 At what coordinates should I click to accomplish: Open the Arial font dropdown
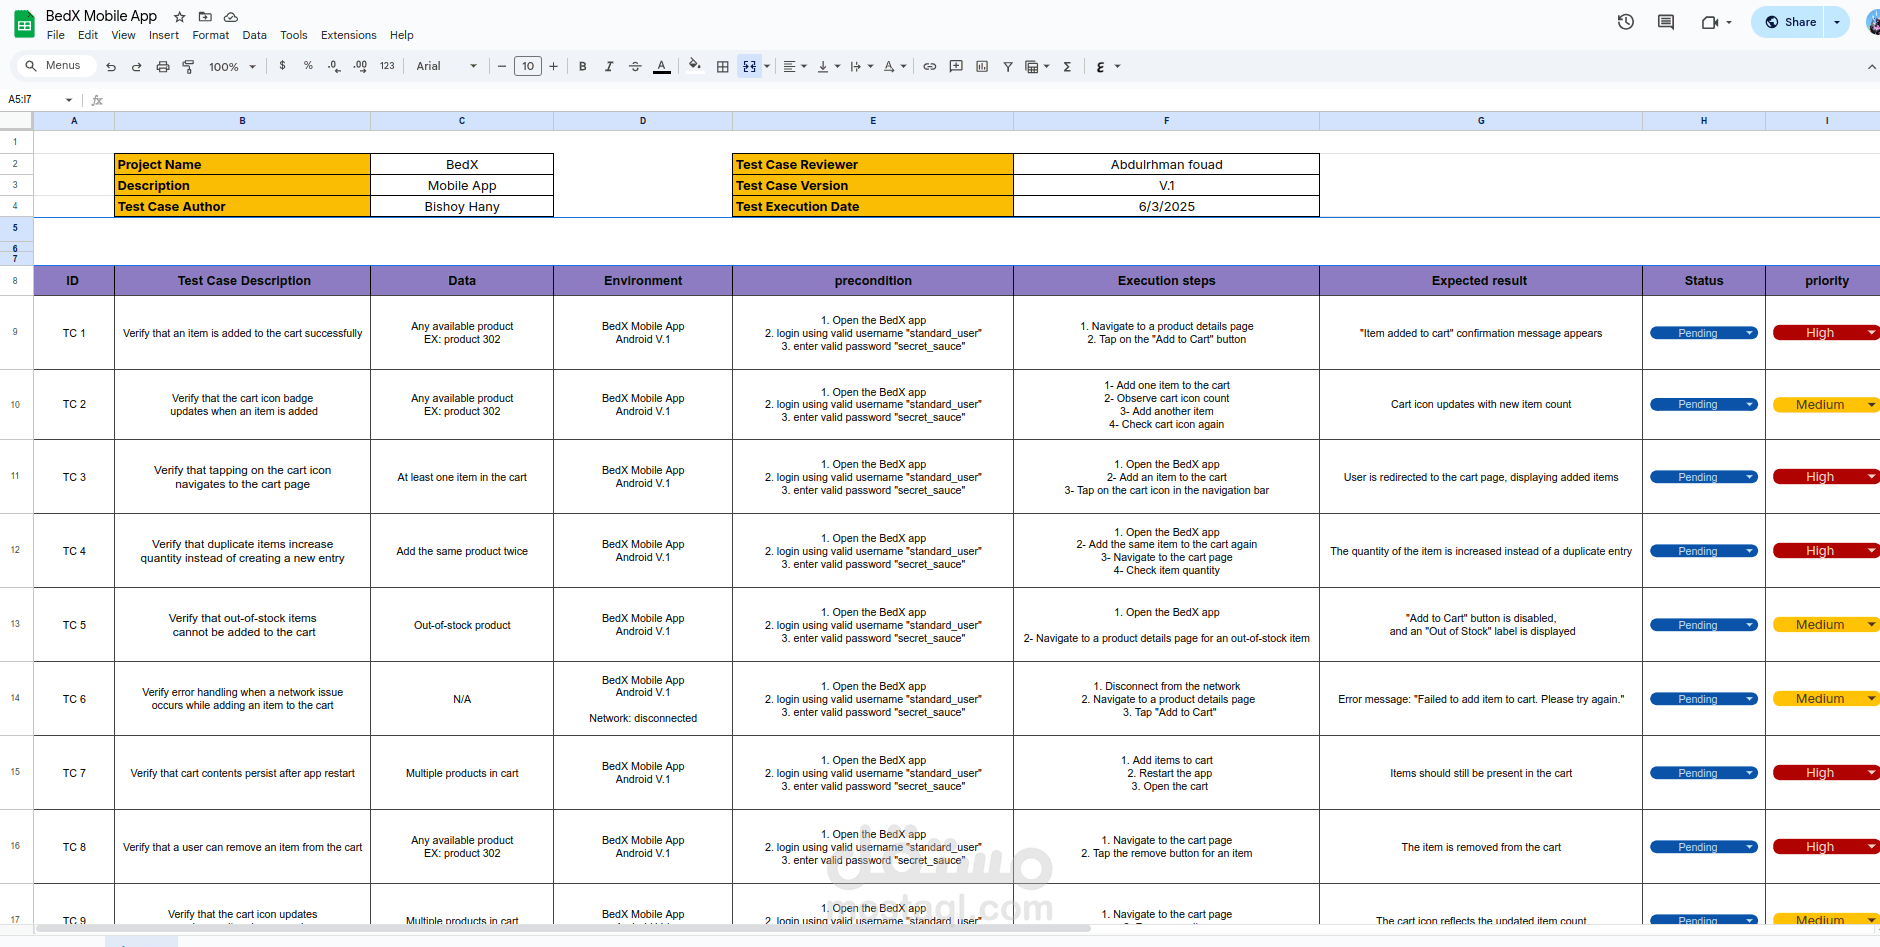[446, 67]
